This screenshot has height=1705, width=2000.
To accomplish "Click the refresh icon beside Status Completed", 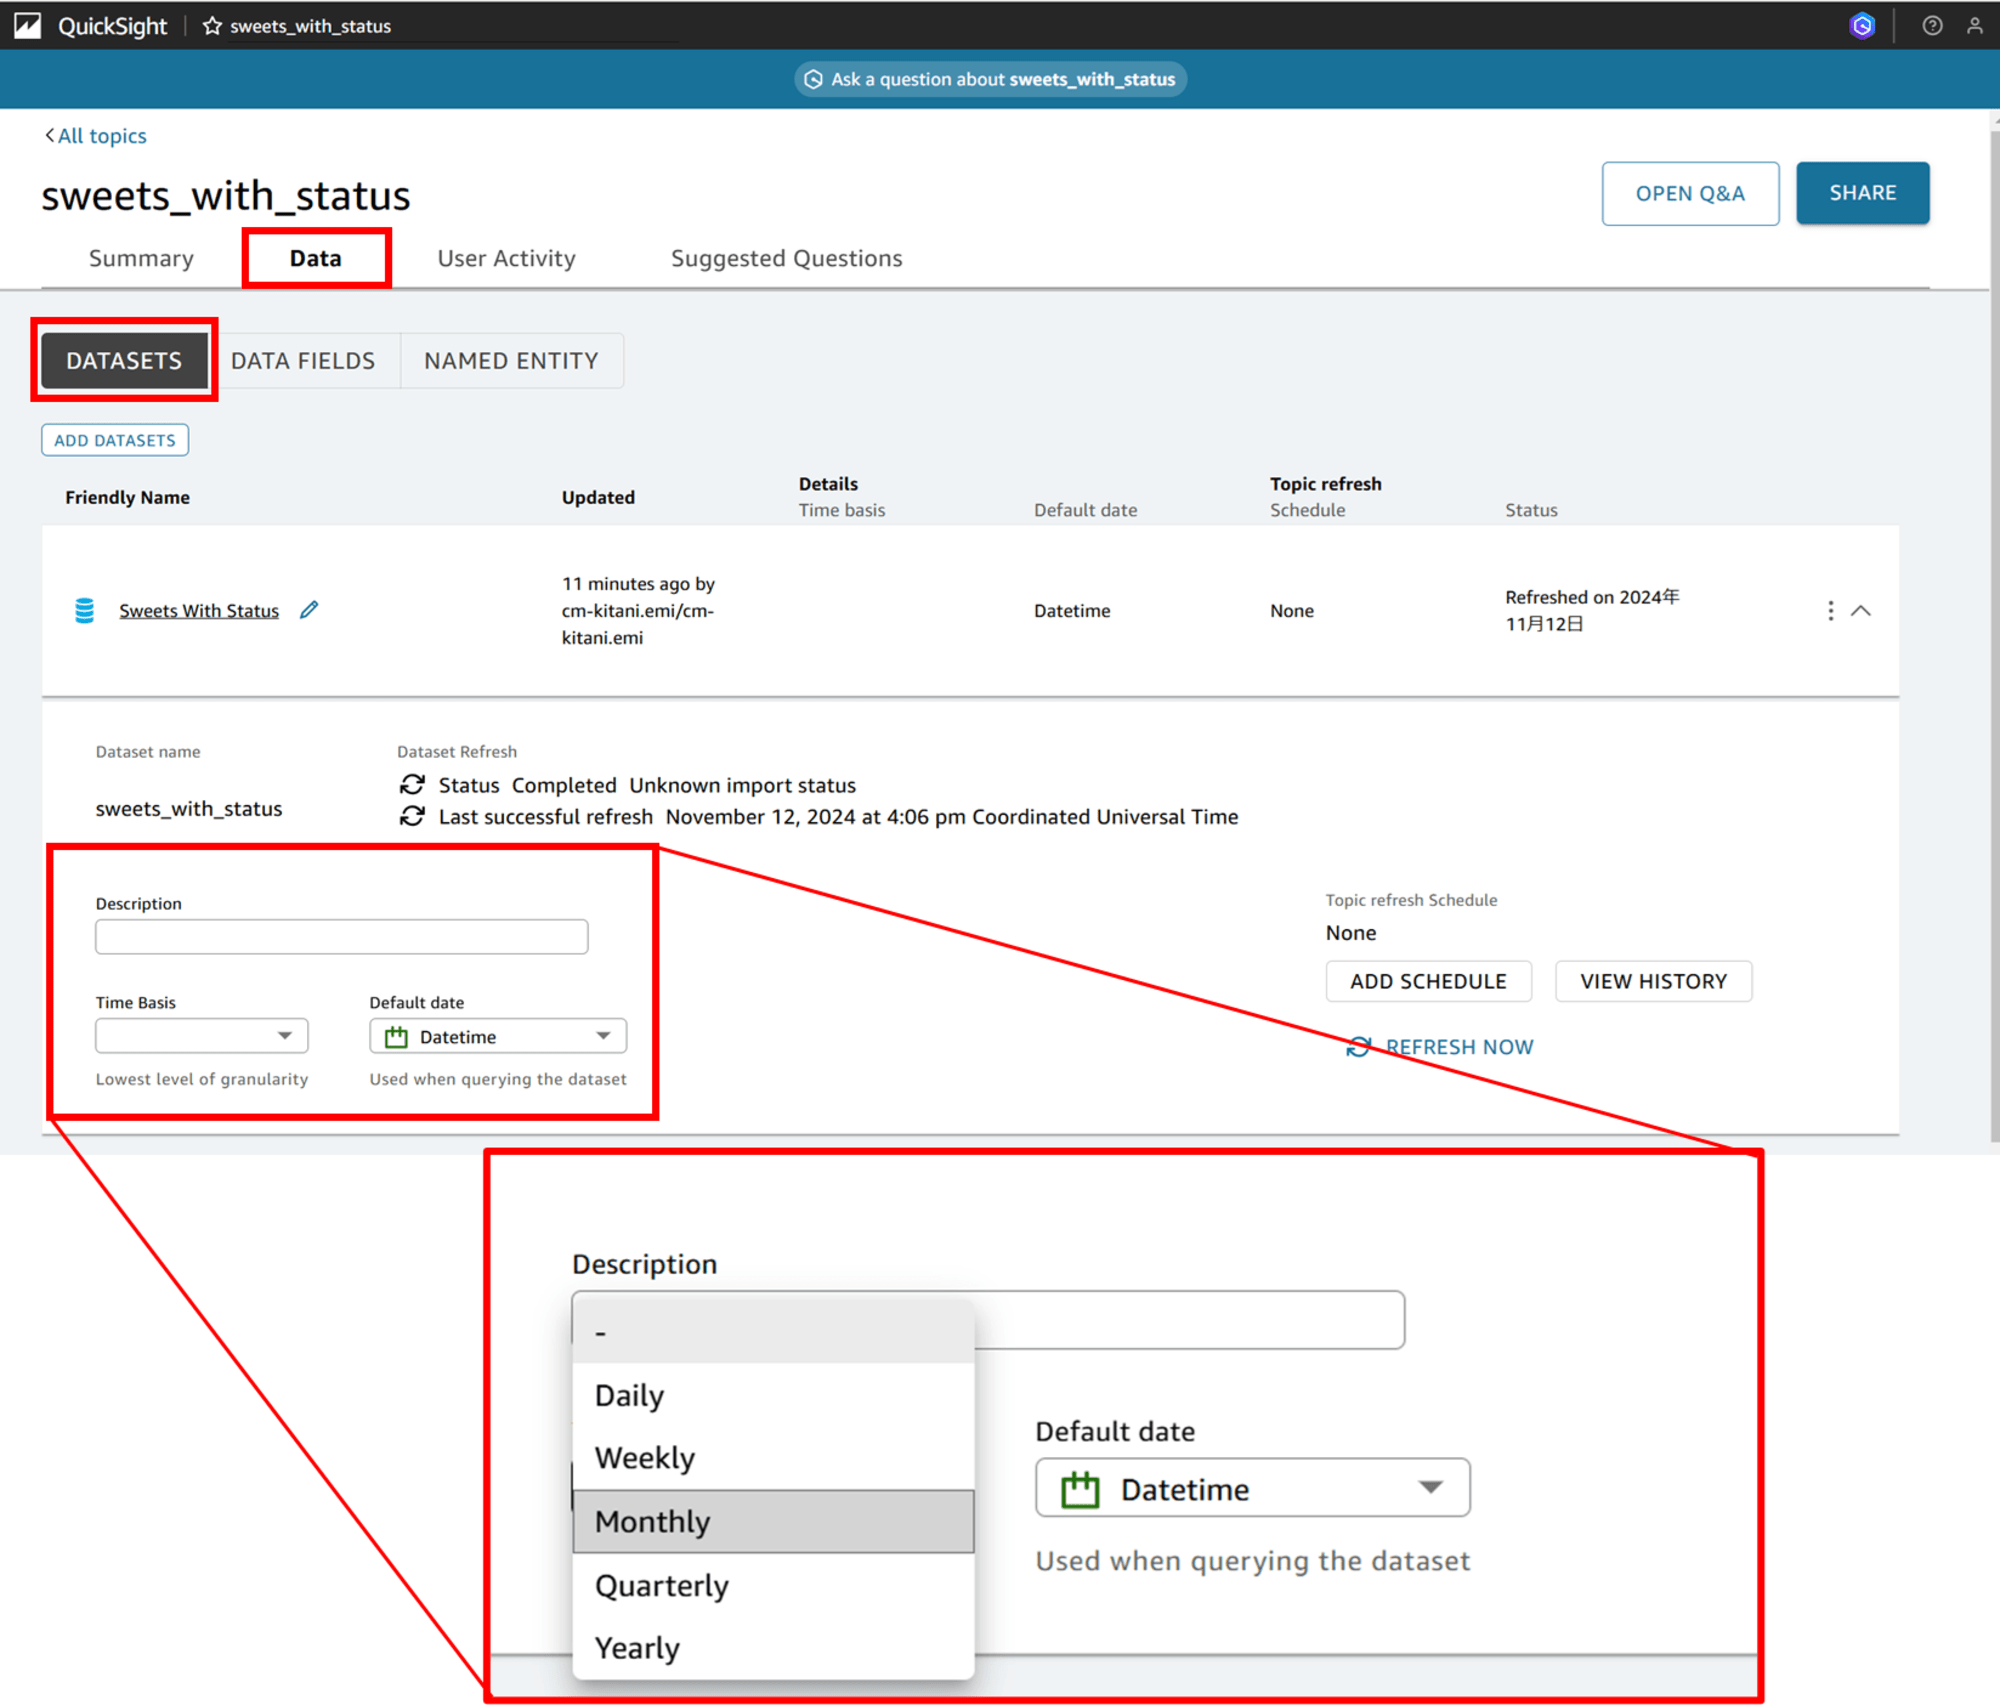I will 412,785.
